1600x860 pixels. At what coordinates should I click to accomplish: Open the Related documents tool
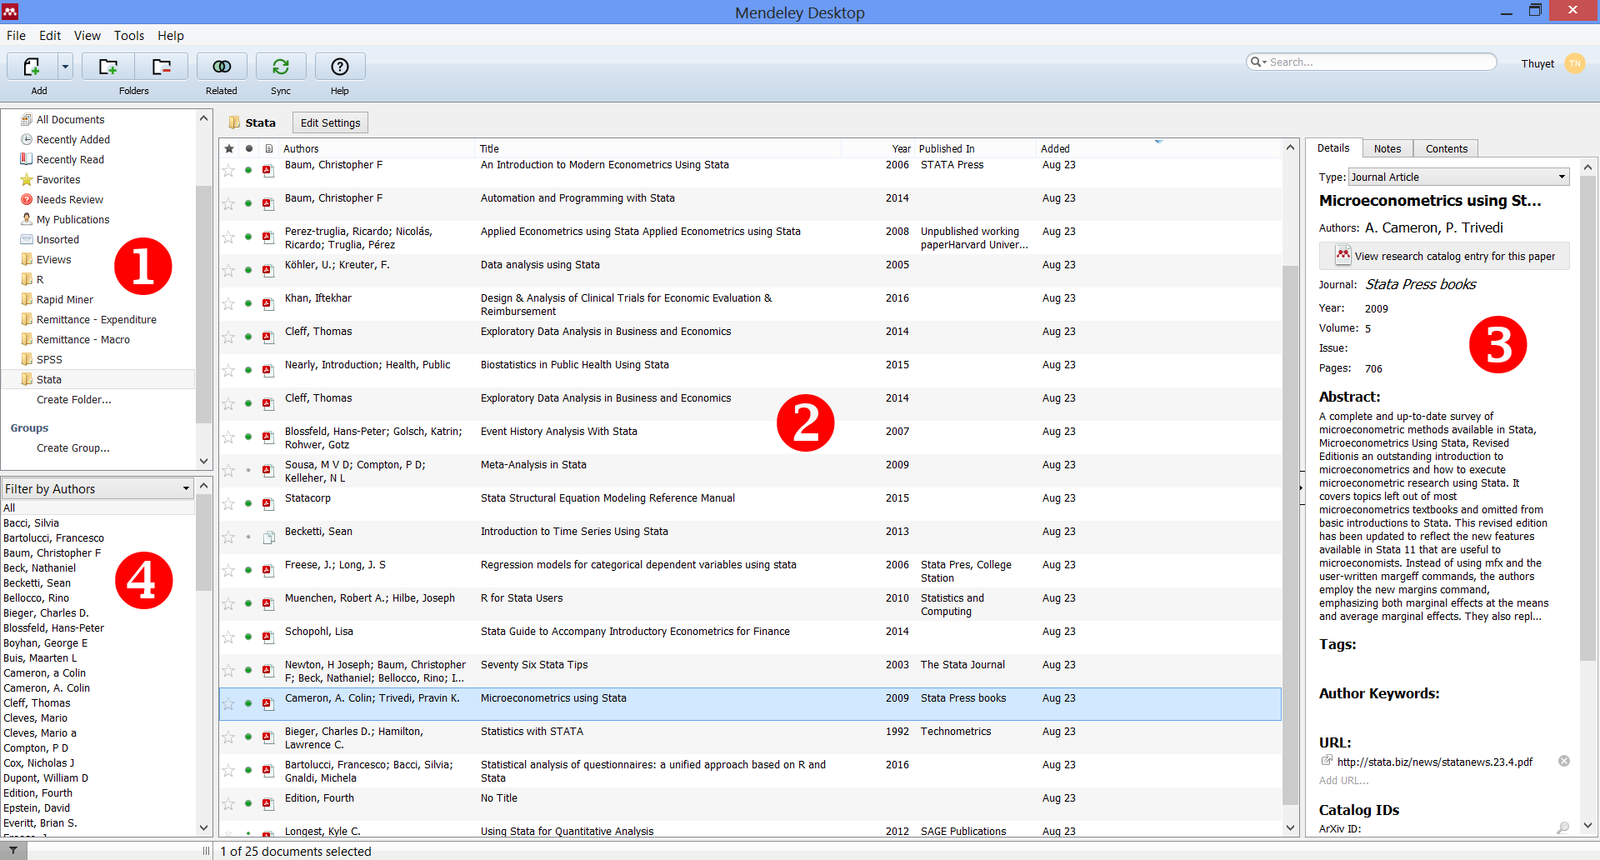[222, 67]
